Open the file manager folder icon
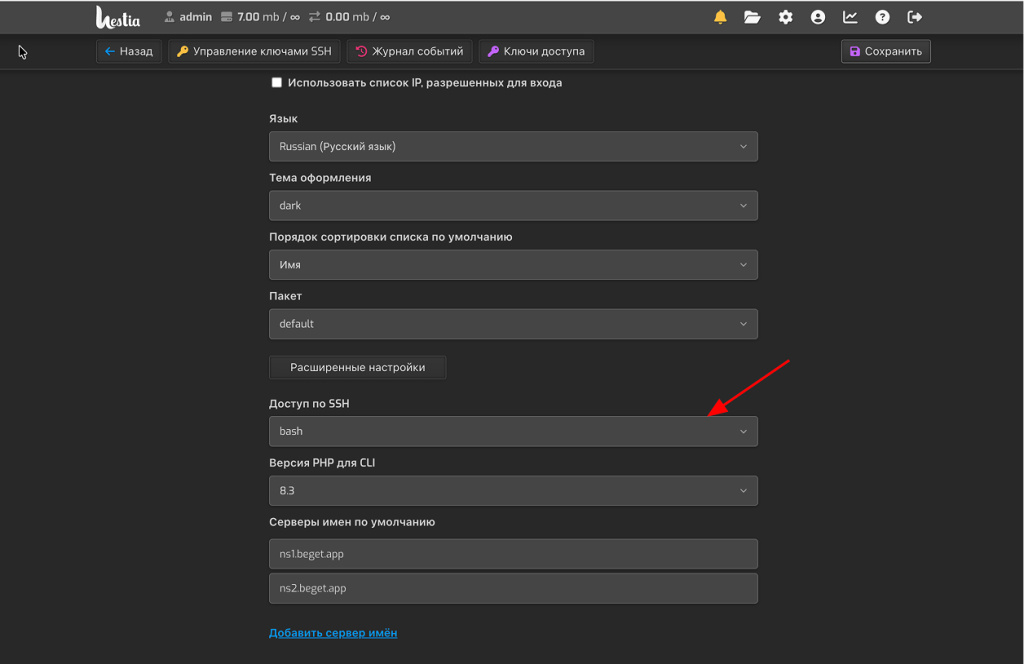 click(752, 17)
